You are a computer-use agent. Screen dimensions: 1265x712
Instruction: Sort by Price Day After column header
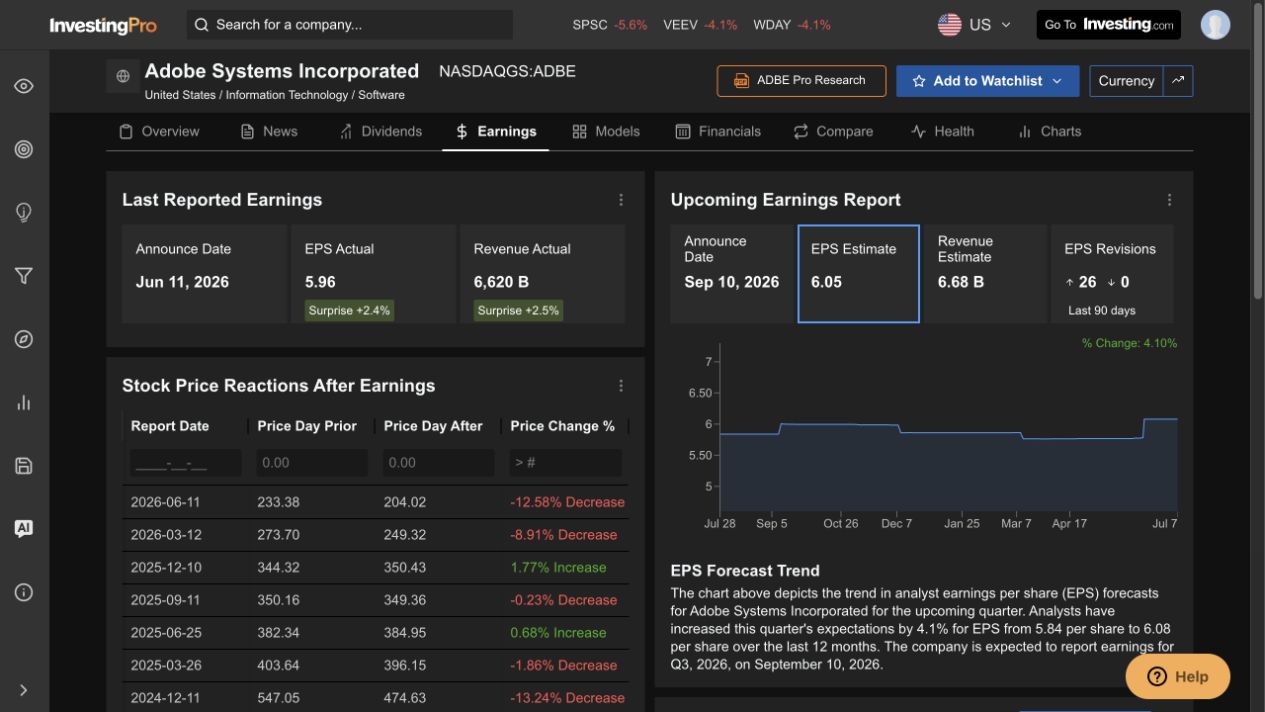tap(433, 426)
